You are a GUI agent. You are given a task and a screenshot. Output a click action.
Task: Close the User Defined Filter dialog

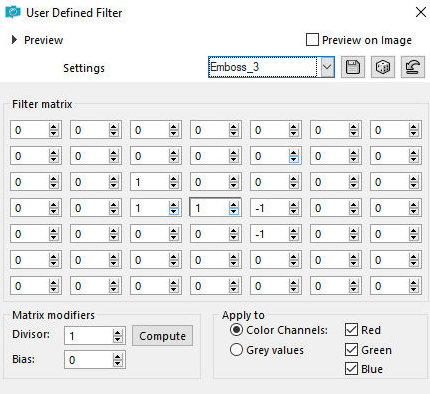(421, 12)
